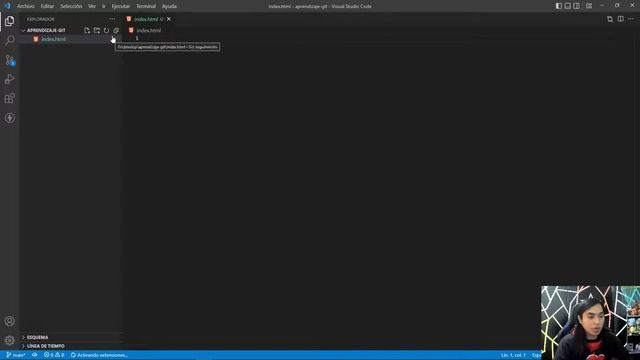Click the git branch status bar item

tap(16, 355)
